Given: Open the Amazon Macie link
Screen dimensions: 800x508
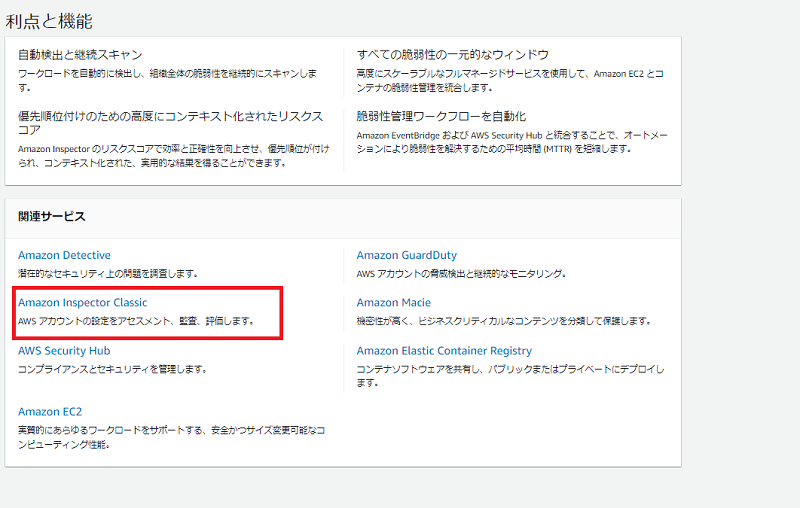Looking at the screenshot, I should [x=393, y=302].
